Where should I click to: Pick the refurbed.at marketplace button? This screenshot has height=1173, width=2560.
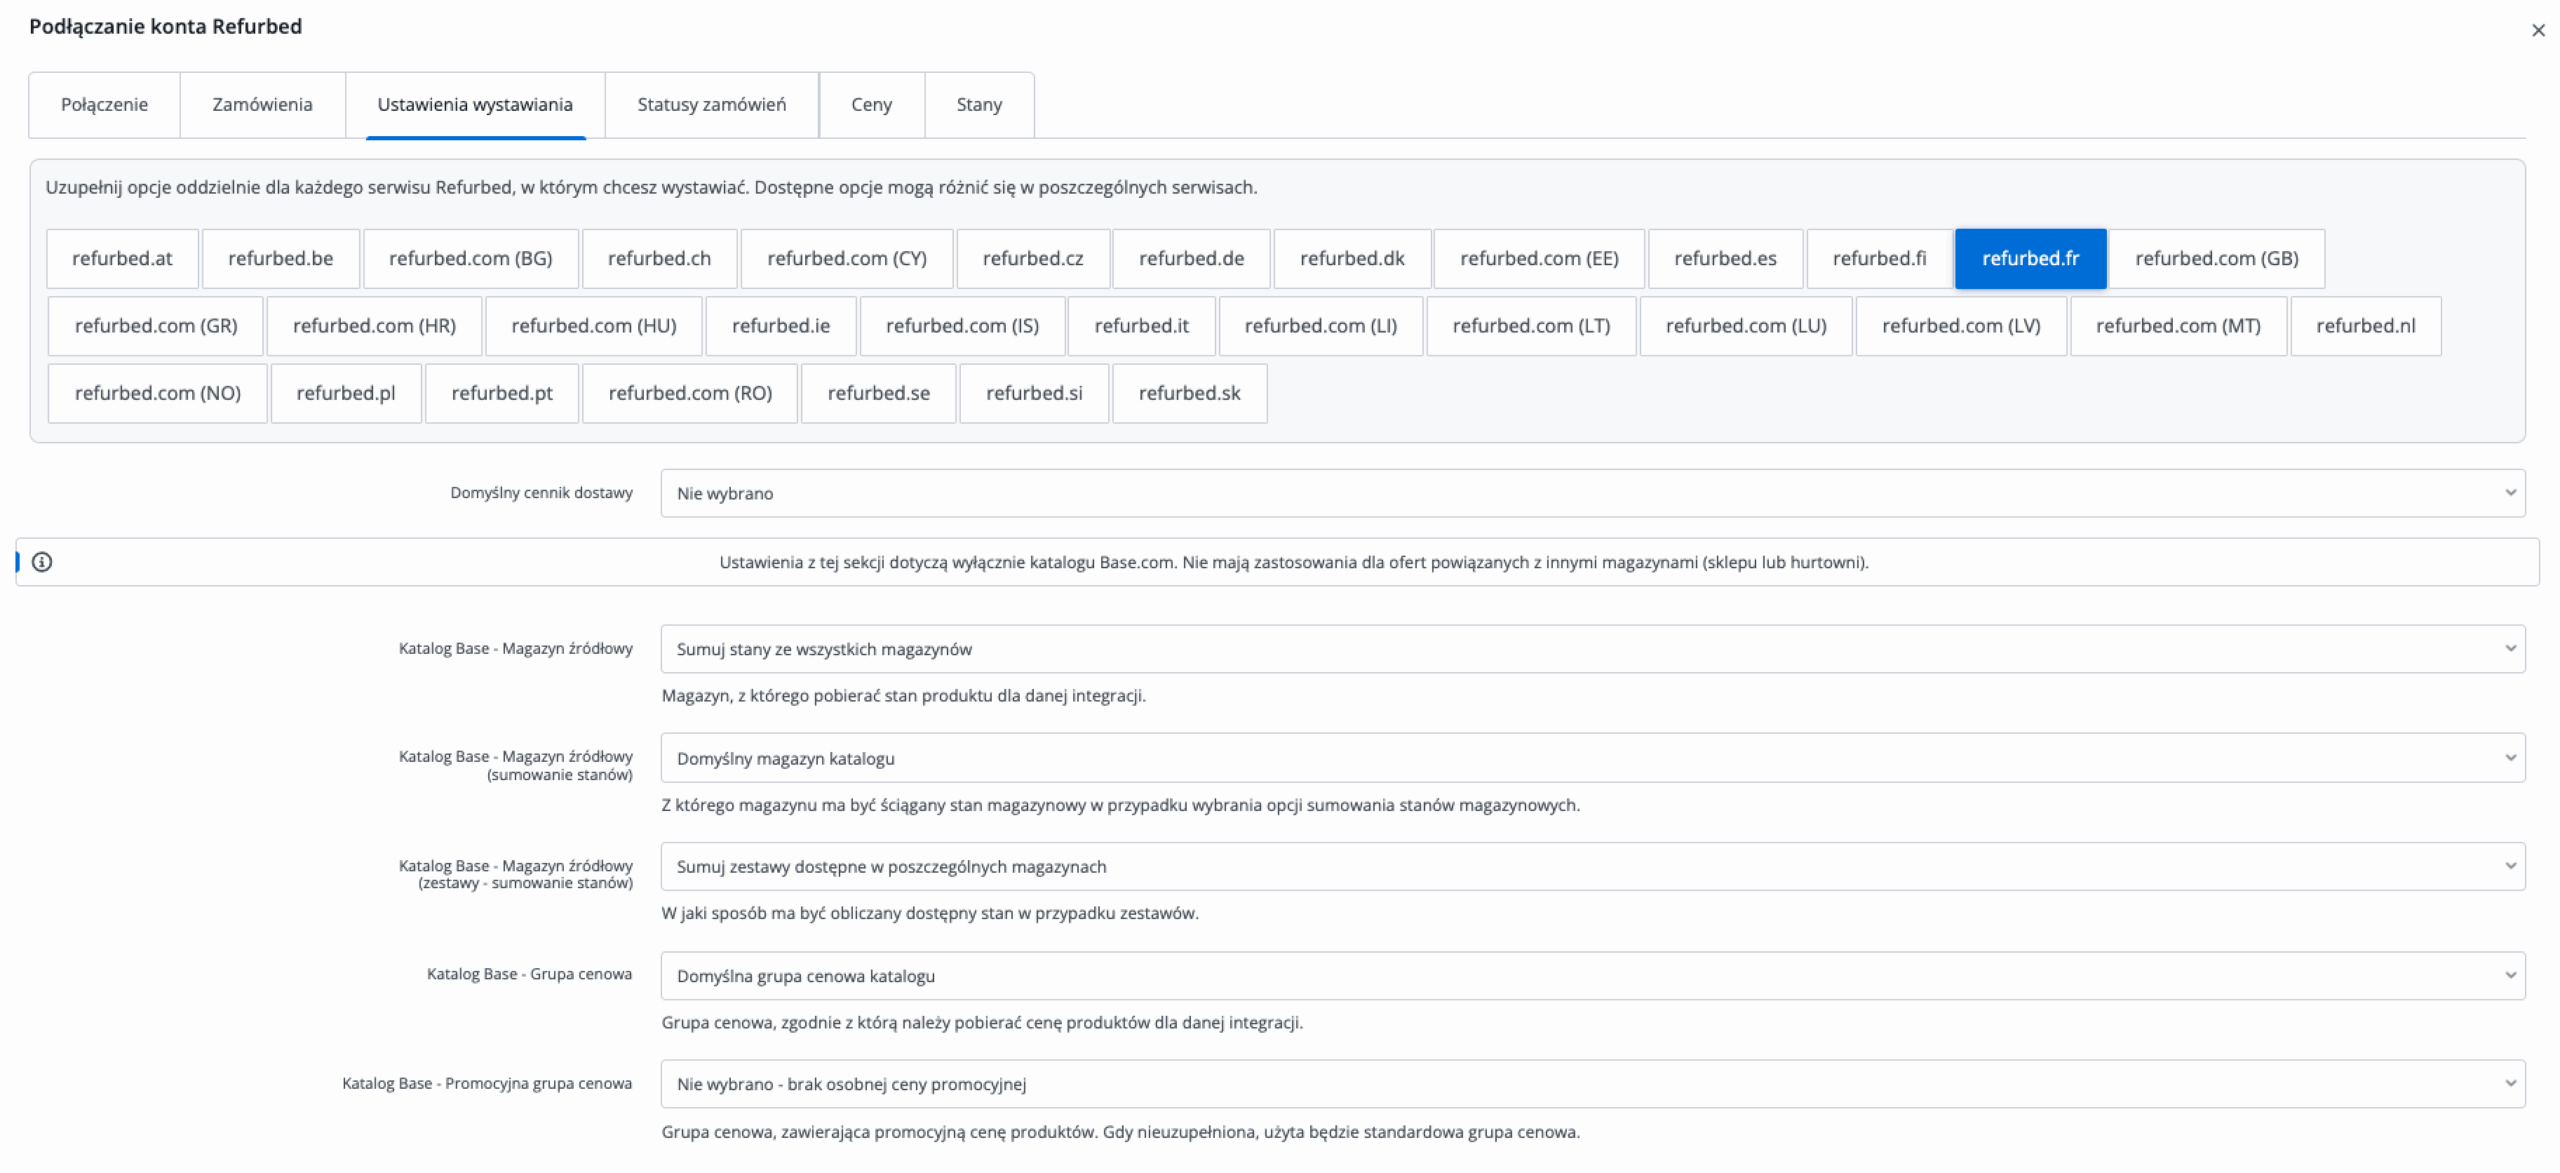(x=122, y=259)
